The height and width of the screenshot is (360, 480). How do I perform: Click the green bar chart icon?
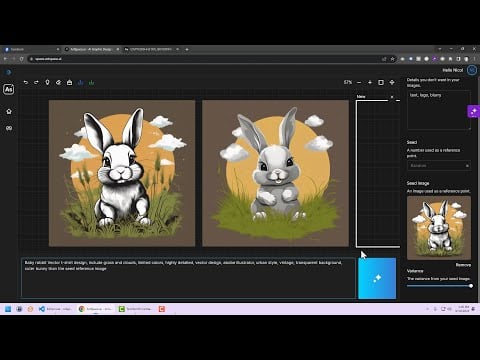tap(91, 82)
